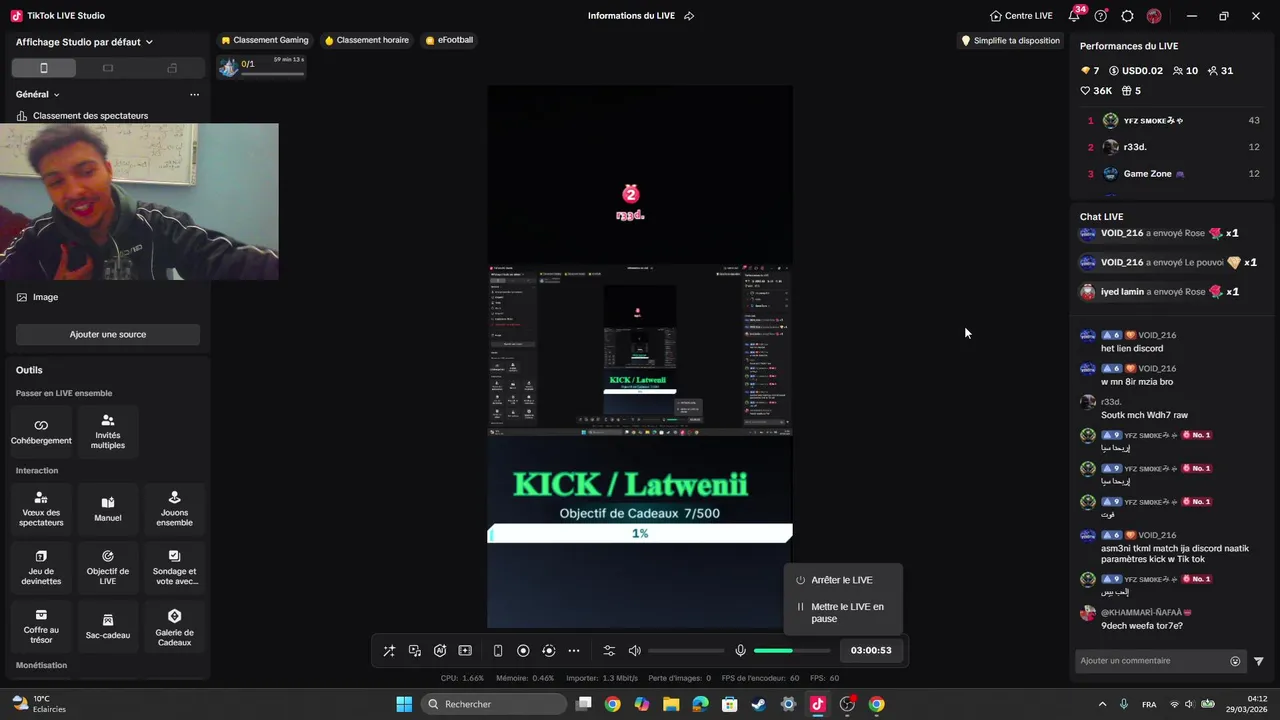Click Informations du LIVE title
Image resolution: width=1280 pixels, height=720 pixels.
click(631, 16)
